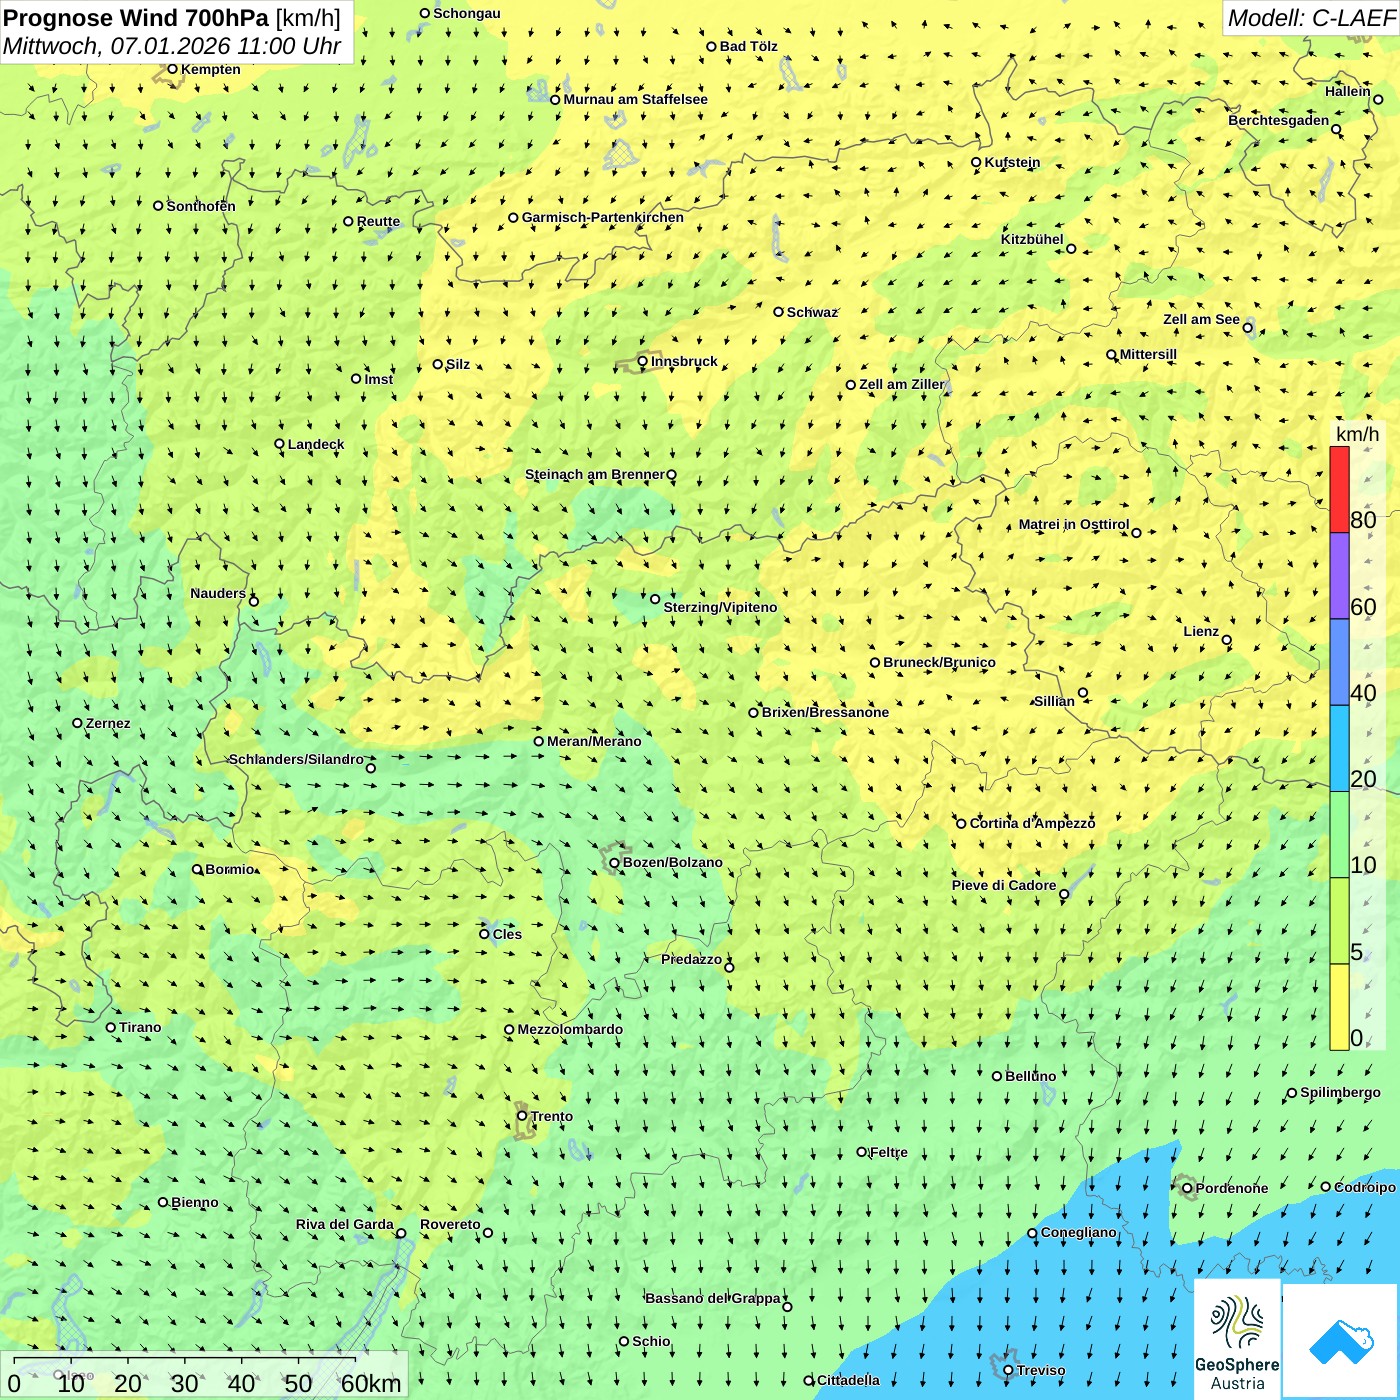Click the Belluno city label
Viewport: 1400px width, 1400px height.
point(1030,1076)
